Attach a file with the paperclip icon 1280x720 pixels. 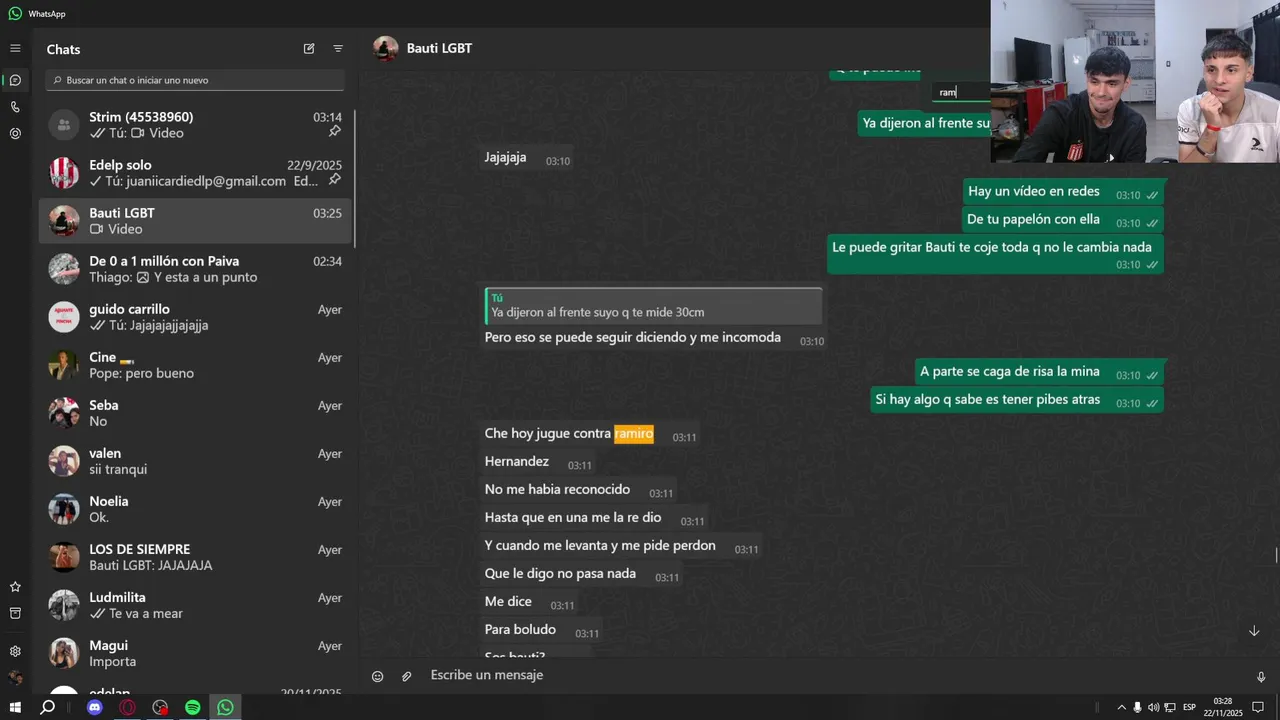click(x=407, y=676)
